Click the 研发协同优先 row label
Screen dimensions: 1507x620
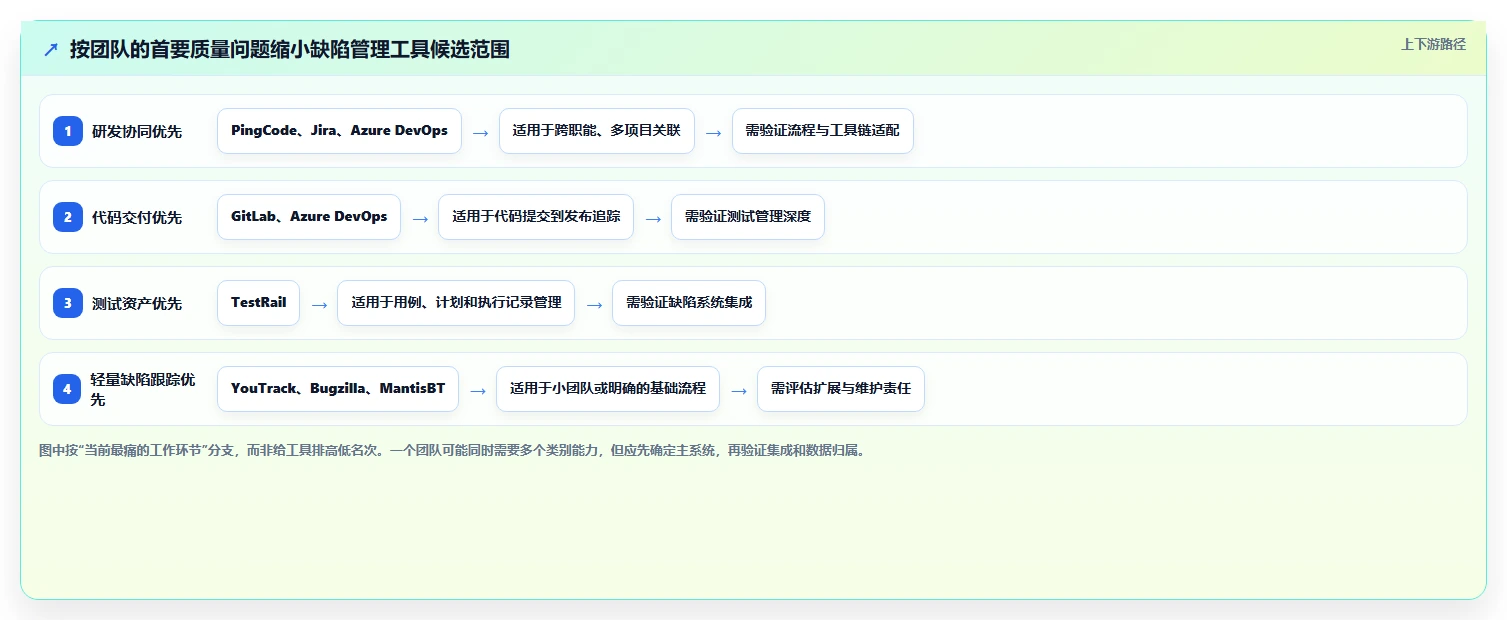pyautogui.click(x=137, y=131)
